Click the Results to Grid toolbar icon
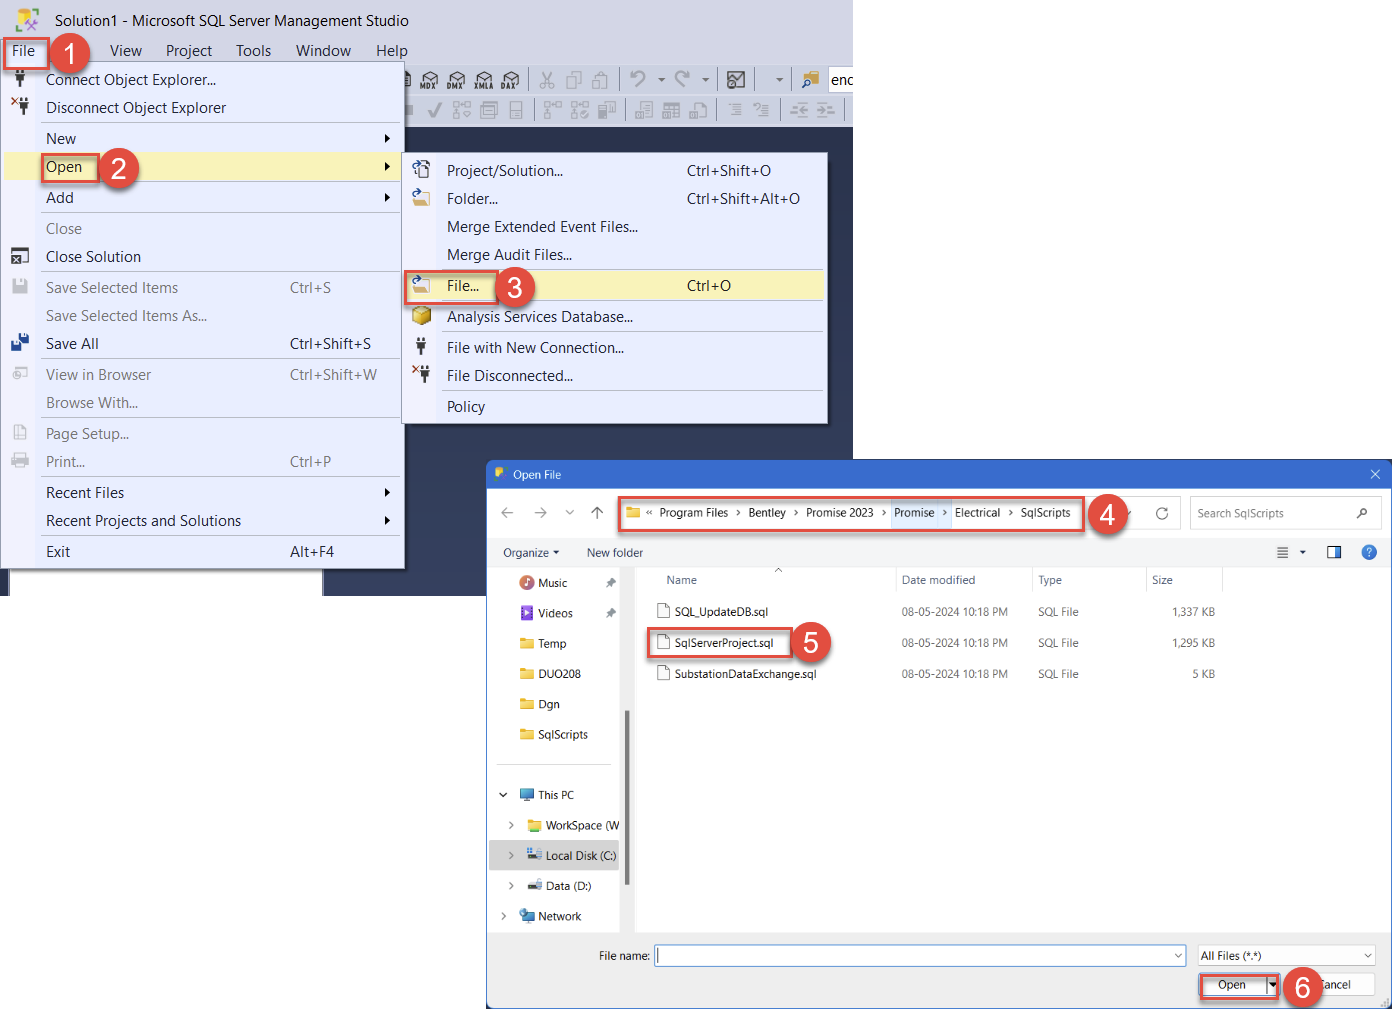 (x=671, y=110)
